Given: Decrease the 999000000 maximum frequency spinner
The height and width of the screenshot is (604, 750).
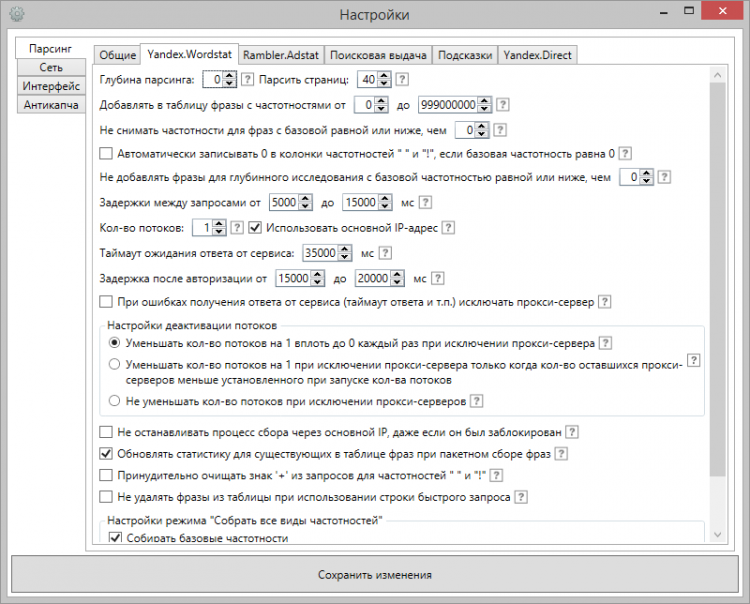Looking at the screenshot, I should point(485,109).
